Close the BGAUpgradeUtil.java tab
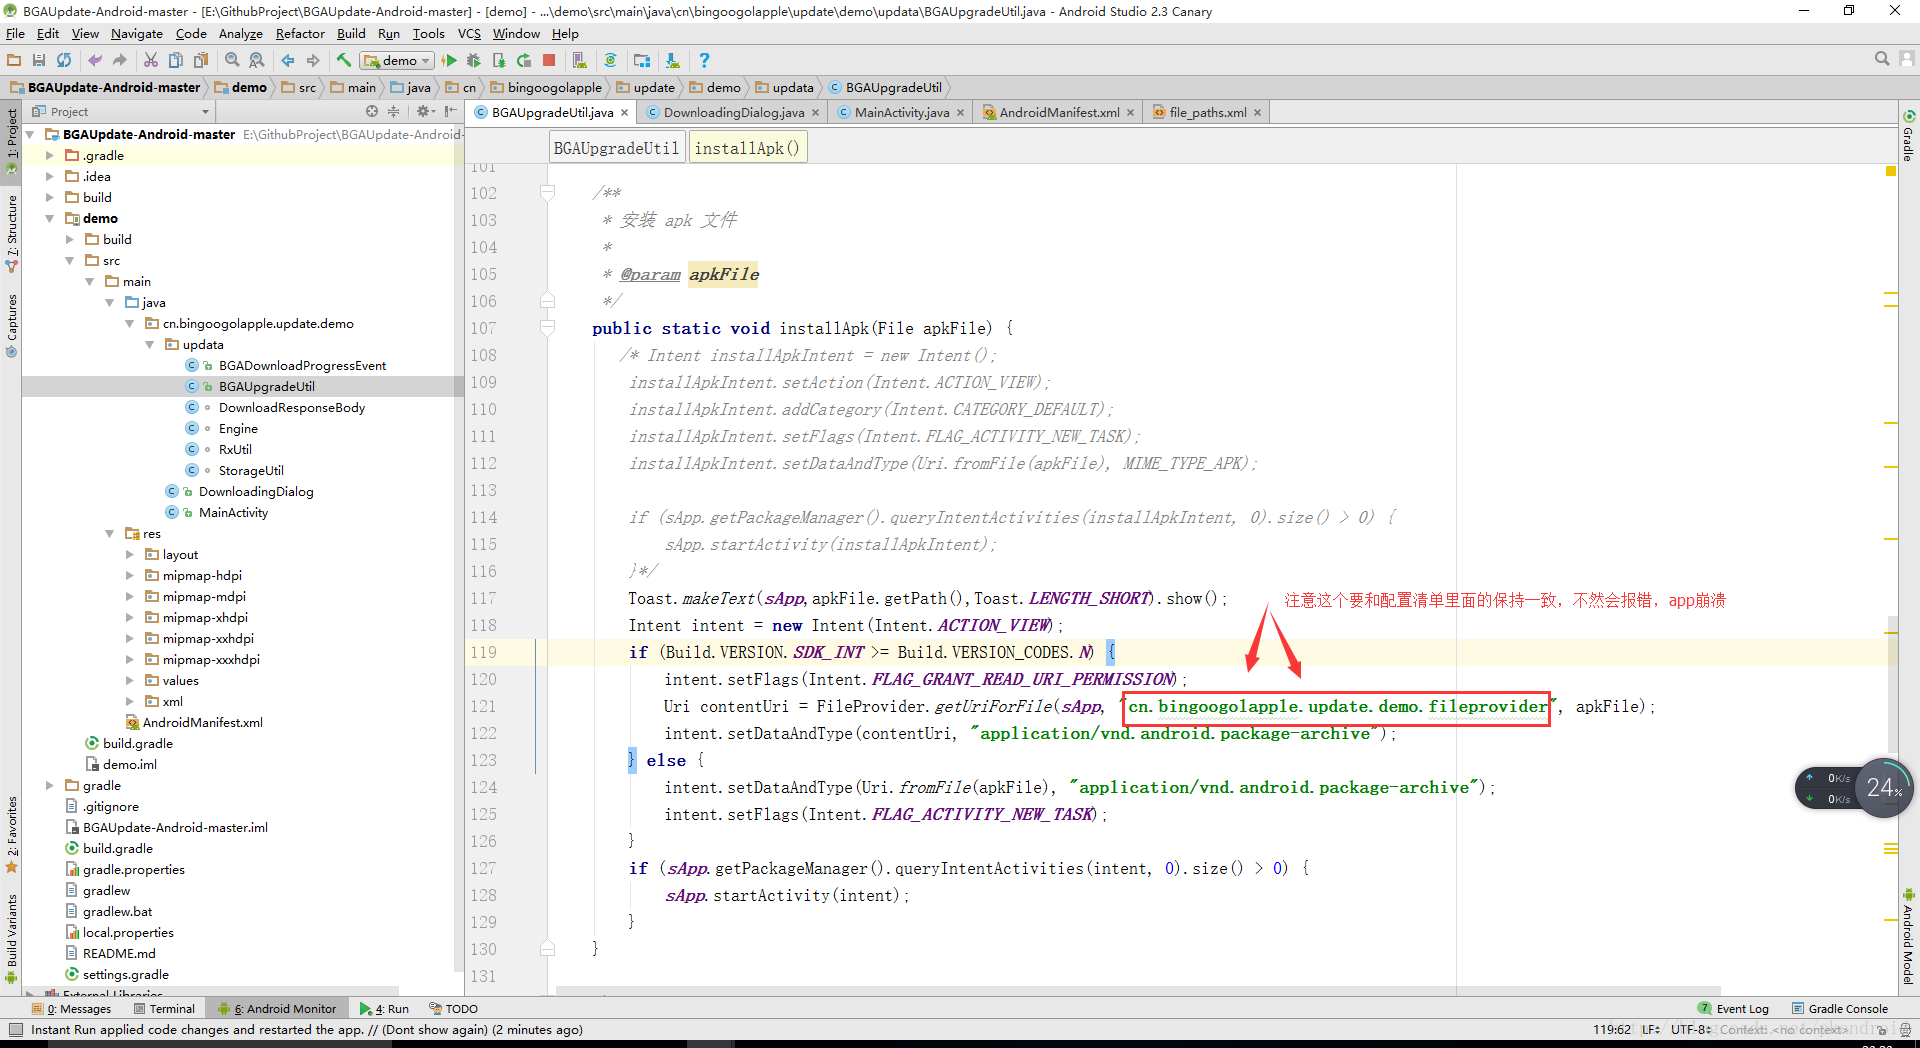The height and width of the screenshot is (1048, 1920). tap(624, 112)
